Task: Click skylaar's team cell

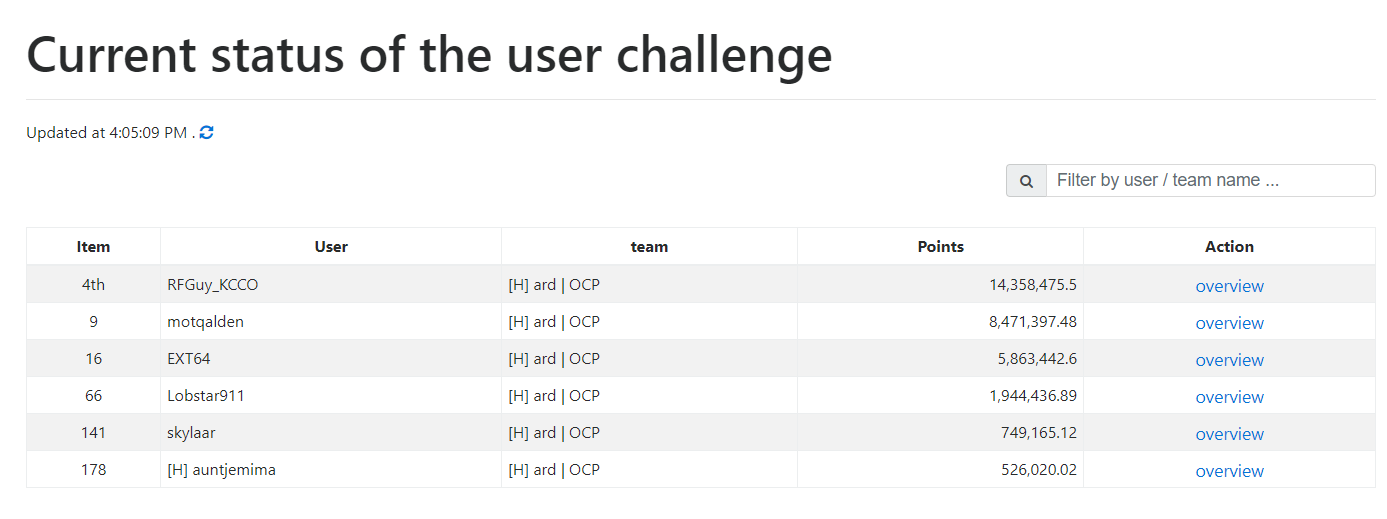Action: [x=649, y=432]
